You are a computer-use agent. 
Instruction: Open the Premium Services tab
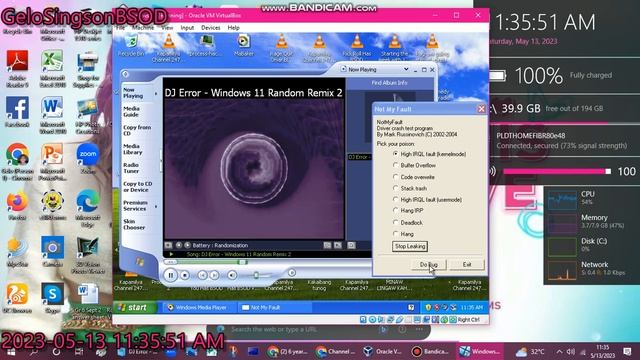coord(135,205)
